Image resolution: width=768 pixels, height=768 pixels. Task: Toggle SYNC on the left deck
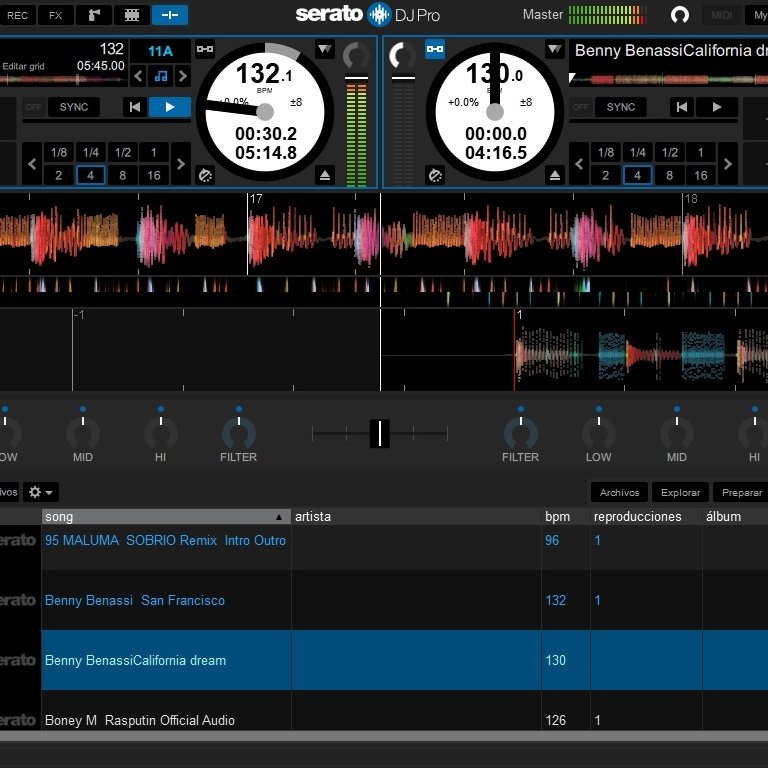coord(74,107)
